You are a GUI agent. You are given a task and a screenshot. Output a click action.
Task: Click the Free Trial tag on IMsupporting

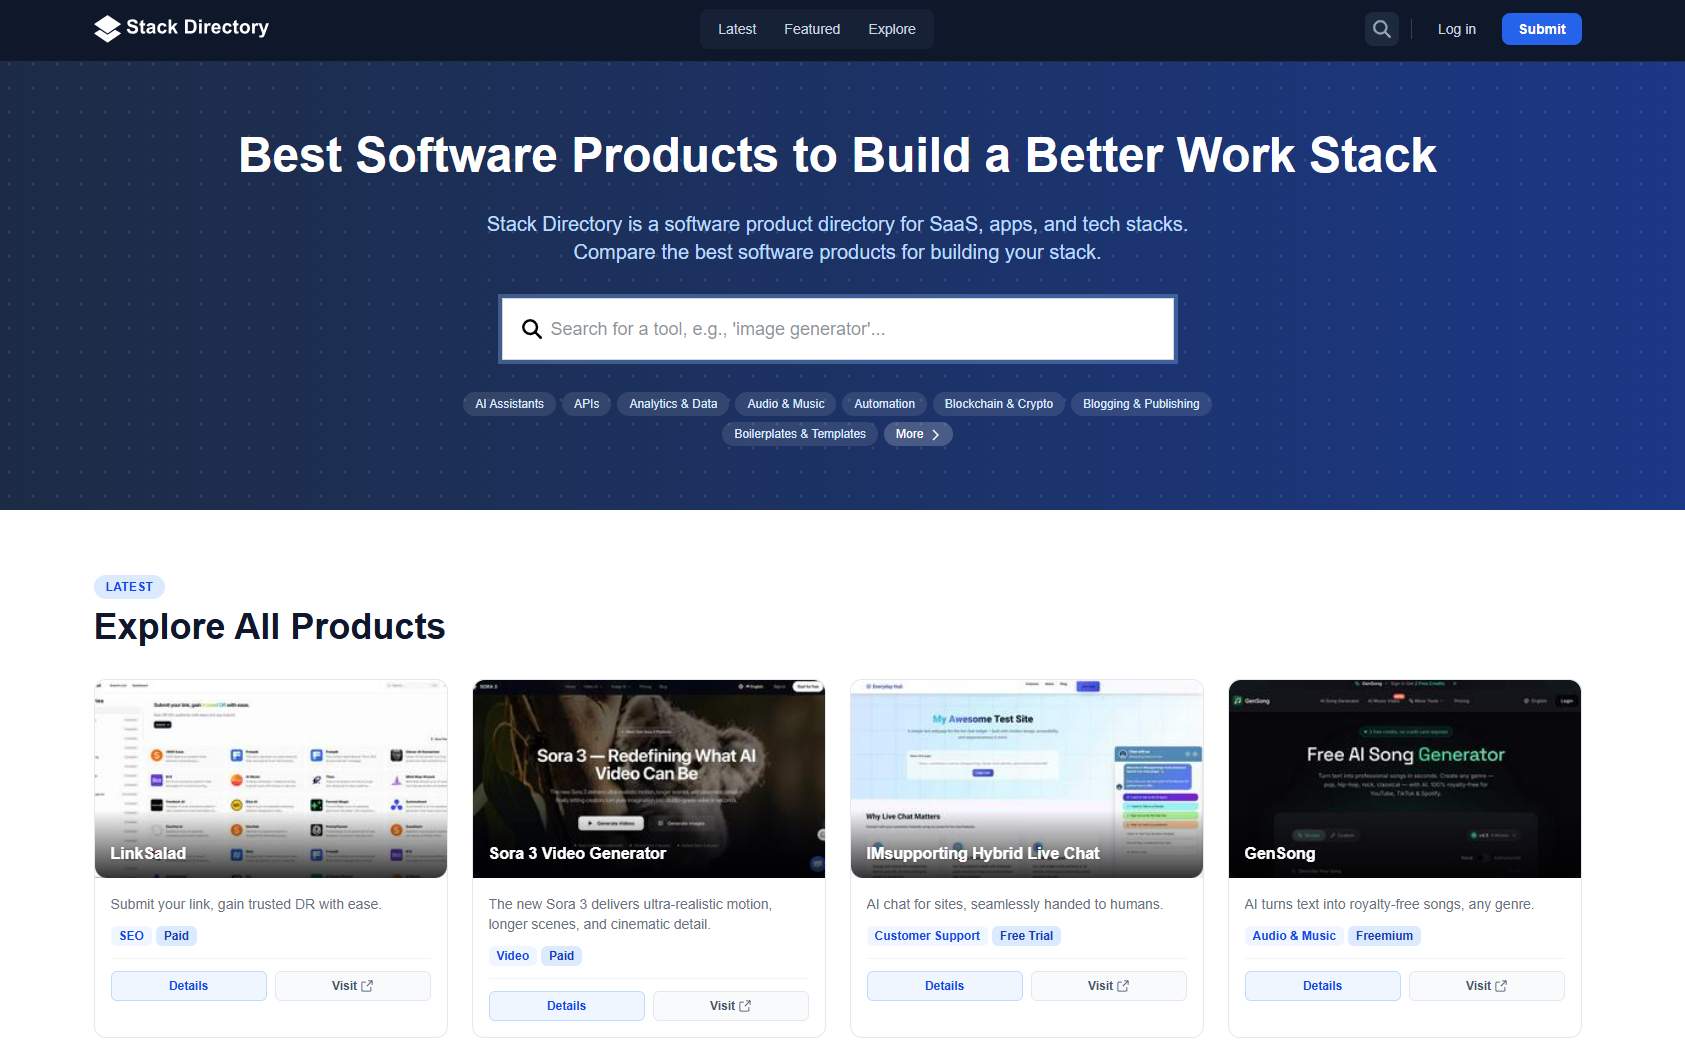click(x=1026, y=935)
